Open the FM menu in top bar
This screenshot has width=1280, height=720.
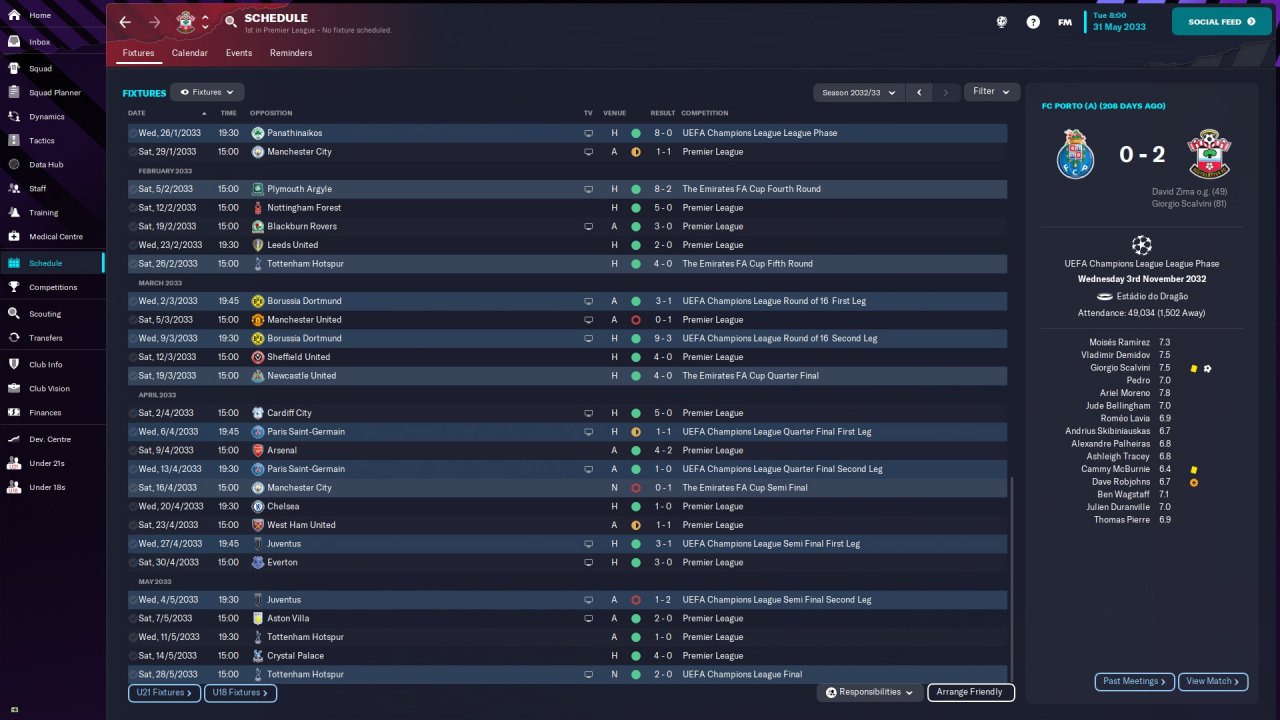(1065, 22)
